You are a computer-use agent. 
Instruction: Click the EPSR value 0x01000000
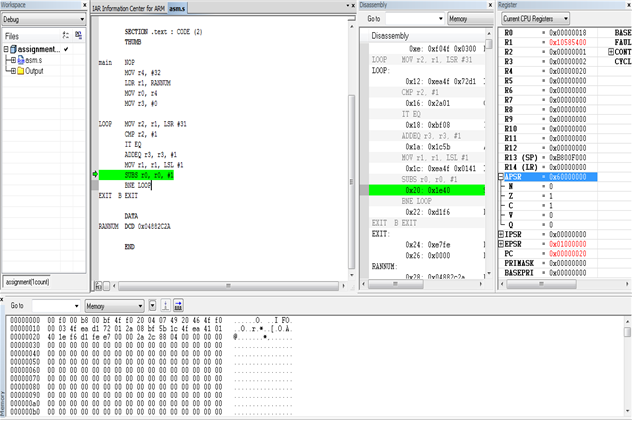point(568,244)
